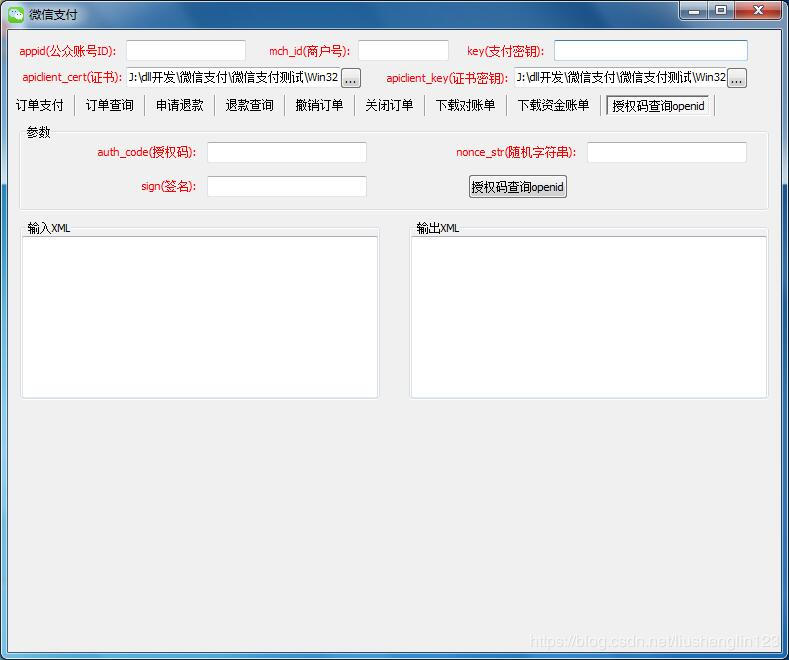
Task: Select the 关闭订单 tab
Action: click(x=389, y=105)
